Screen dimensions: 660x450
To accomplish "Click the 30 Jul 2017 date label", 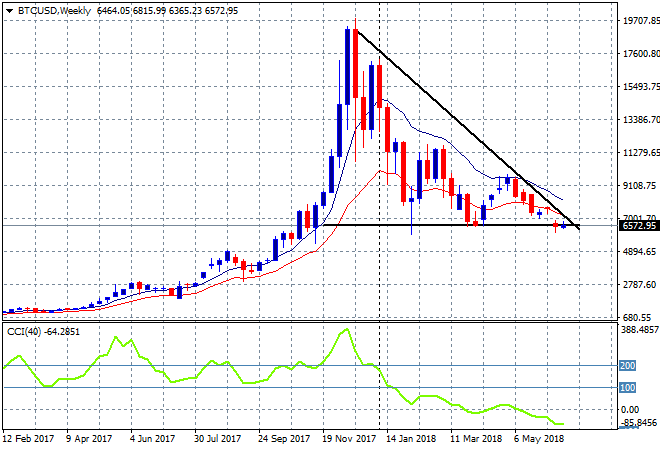I will [217, 439].
